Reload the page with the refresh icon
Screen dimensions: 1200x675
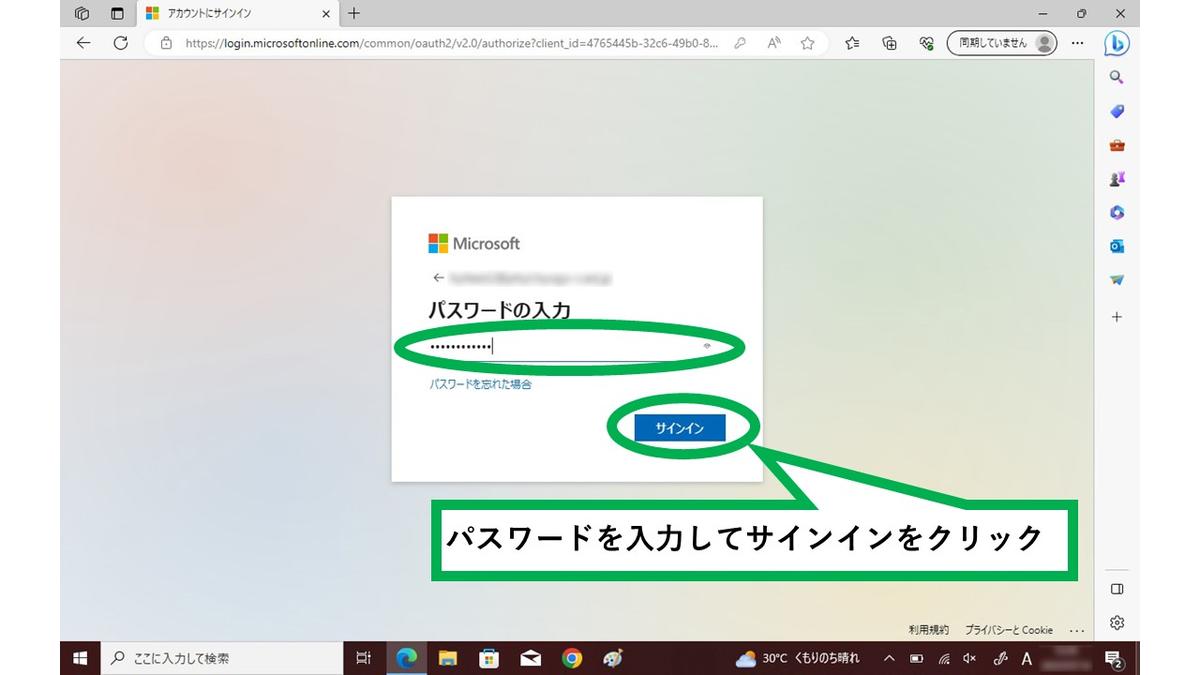(121, 43)
